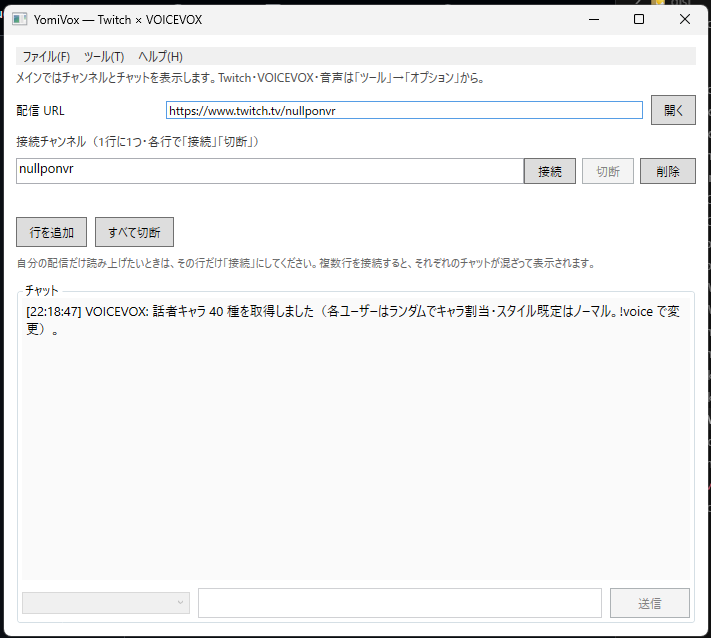Open the ファイル(F) menu

point(46,57)
